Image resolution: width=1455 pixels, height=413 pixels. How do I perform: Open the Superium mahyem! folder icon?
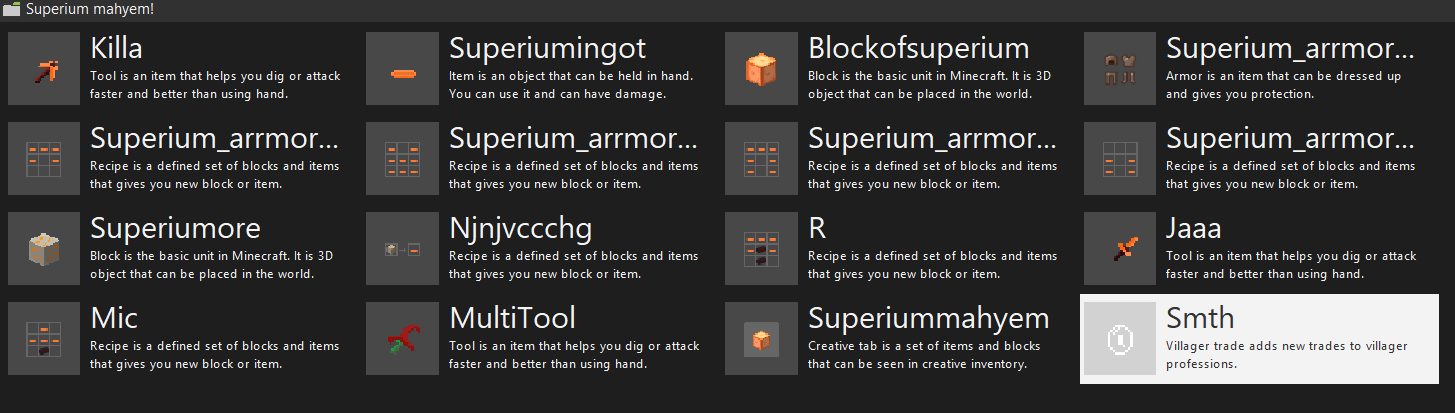click(11, 9)
